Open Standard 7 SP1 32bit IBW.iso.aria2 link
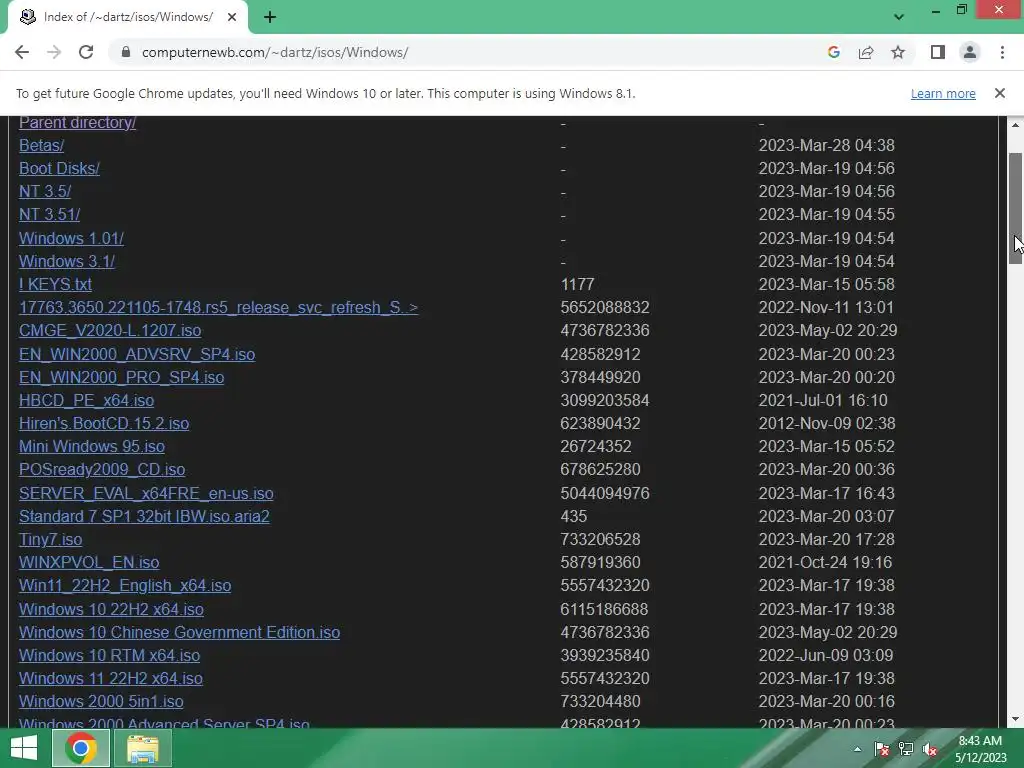The image size is (1024, 768). coord(144,516)
